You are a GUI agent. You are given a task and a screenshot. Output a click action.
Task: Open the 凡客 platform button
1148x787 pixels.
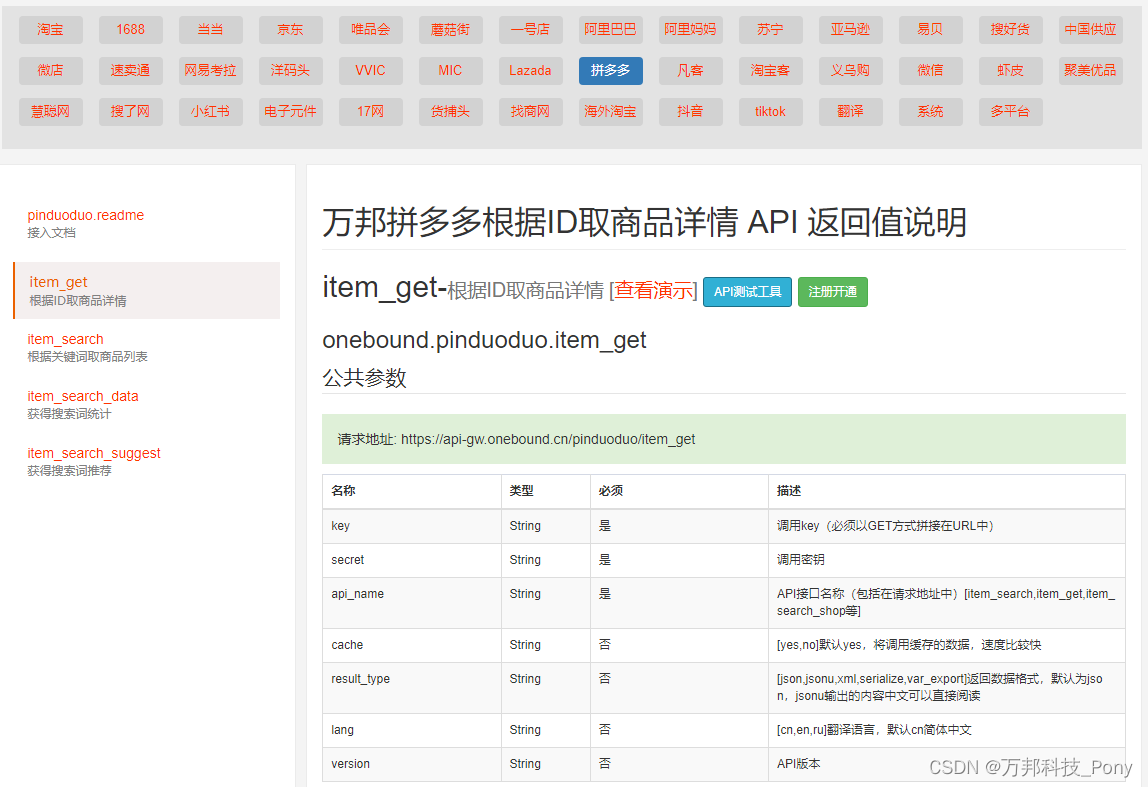coord(690,70)
